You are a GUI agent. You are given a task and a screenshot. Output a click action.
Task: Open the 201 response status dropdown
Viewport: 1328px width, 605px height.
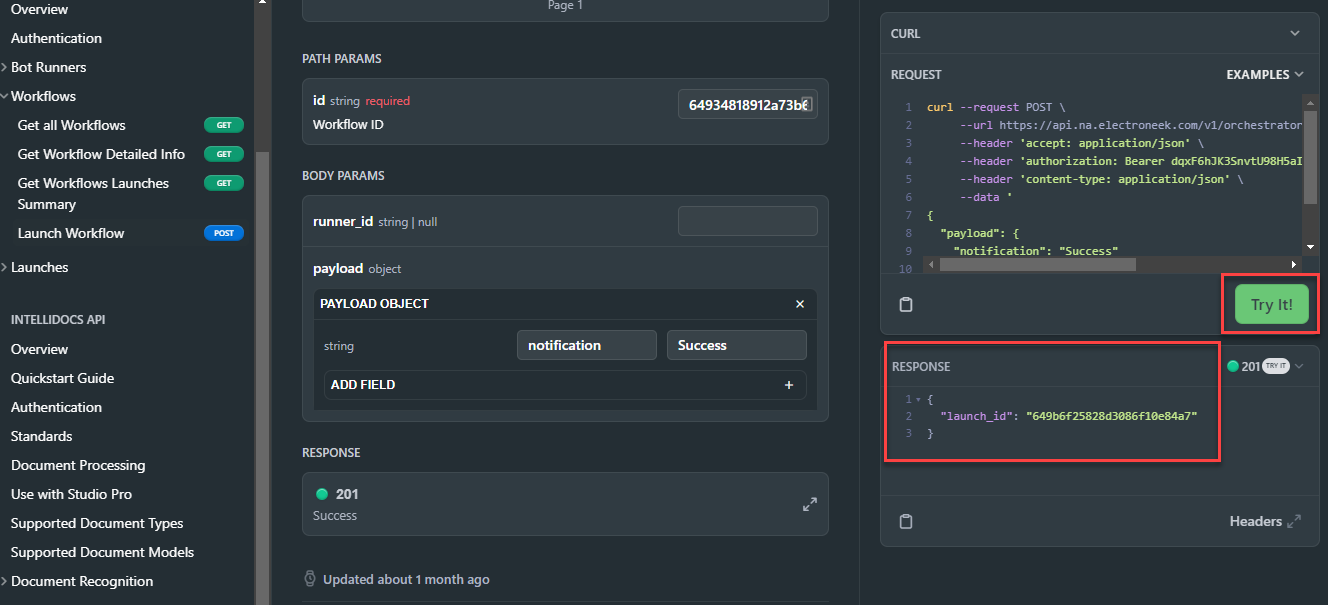[x=1265, y=366]
